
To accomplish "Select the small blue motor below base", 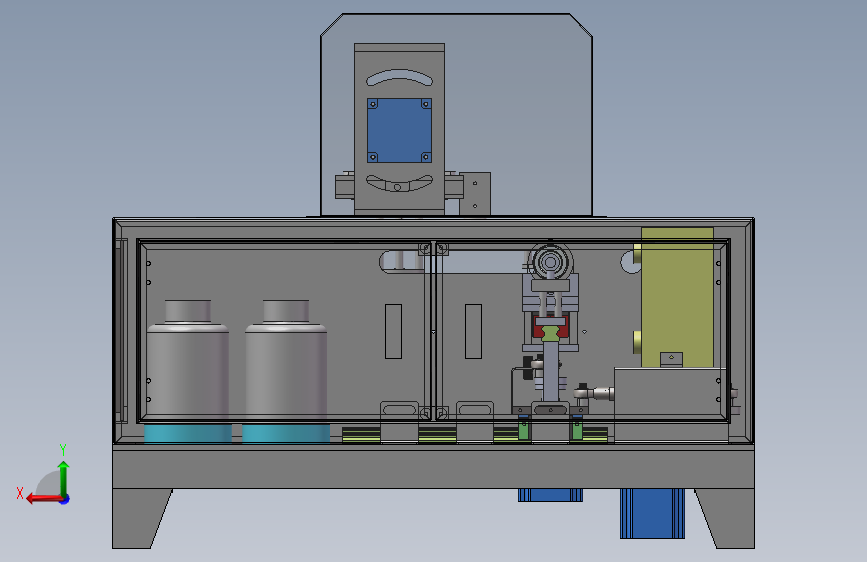I will [x=550, y=495].
